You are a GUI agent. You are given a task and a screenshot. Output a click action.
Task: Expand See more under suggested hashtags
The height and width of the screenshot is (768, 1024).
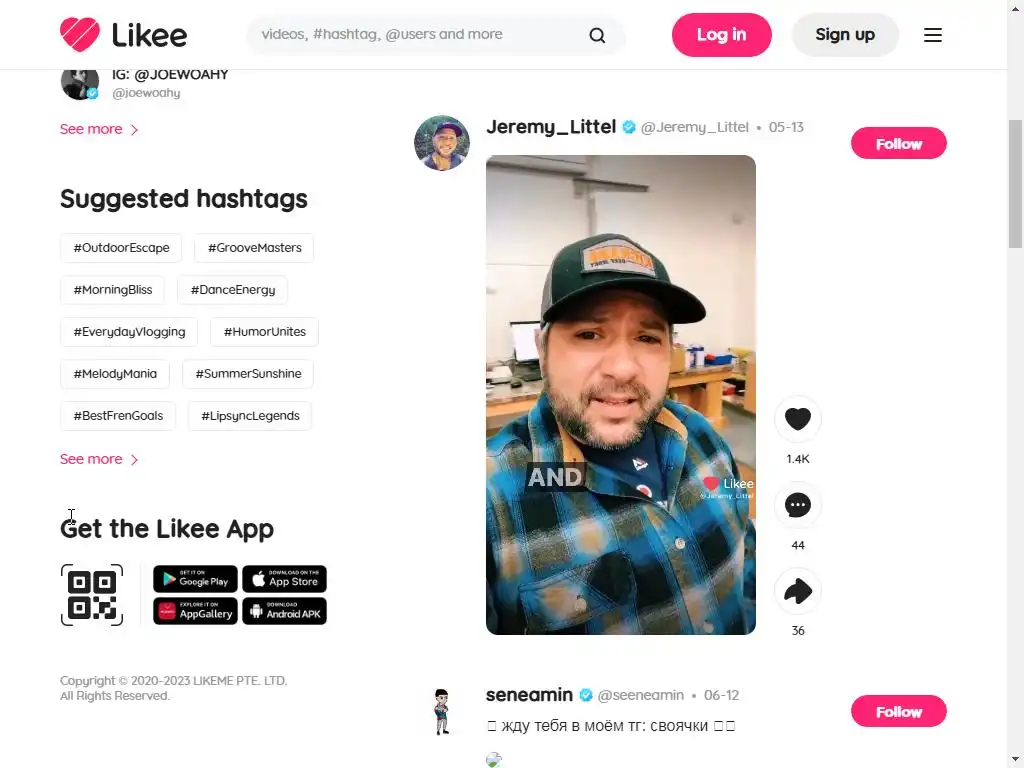click(x=99, y=459)
